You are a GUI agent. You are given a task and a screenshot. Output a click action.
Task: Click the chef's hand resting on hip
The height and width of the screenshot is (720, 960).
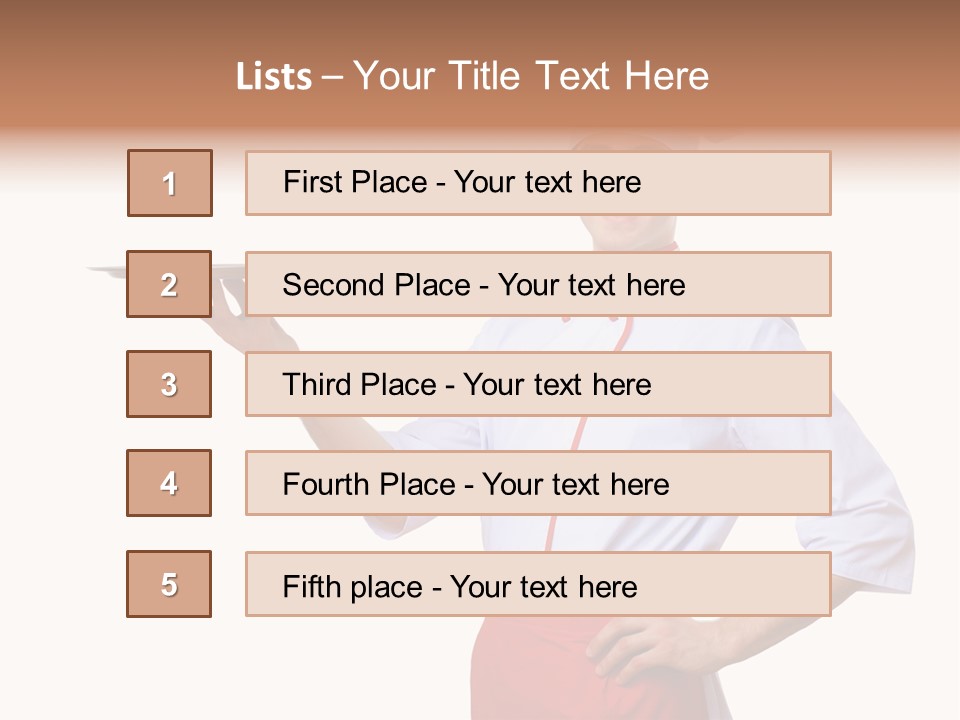(x=640, y=650)
